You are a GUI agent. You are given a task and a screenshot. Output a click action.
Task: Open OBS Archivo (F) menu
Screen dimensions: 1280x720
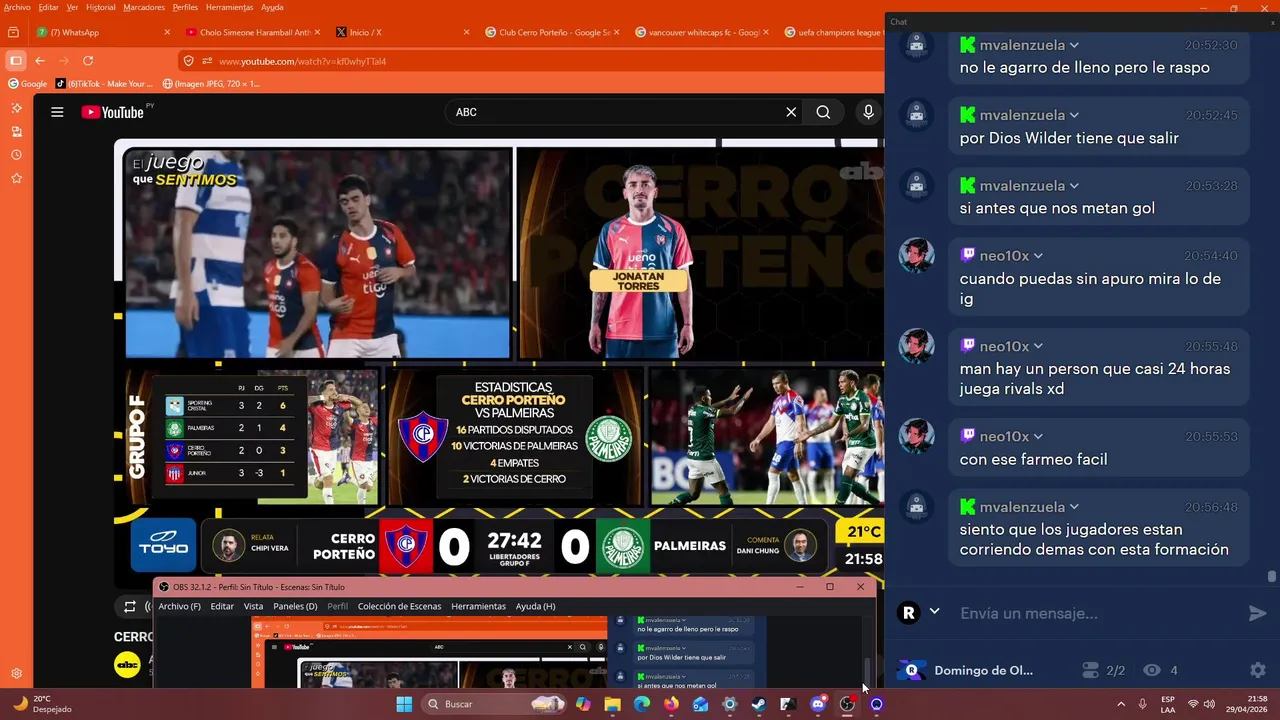point(179,606)
